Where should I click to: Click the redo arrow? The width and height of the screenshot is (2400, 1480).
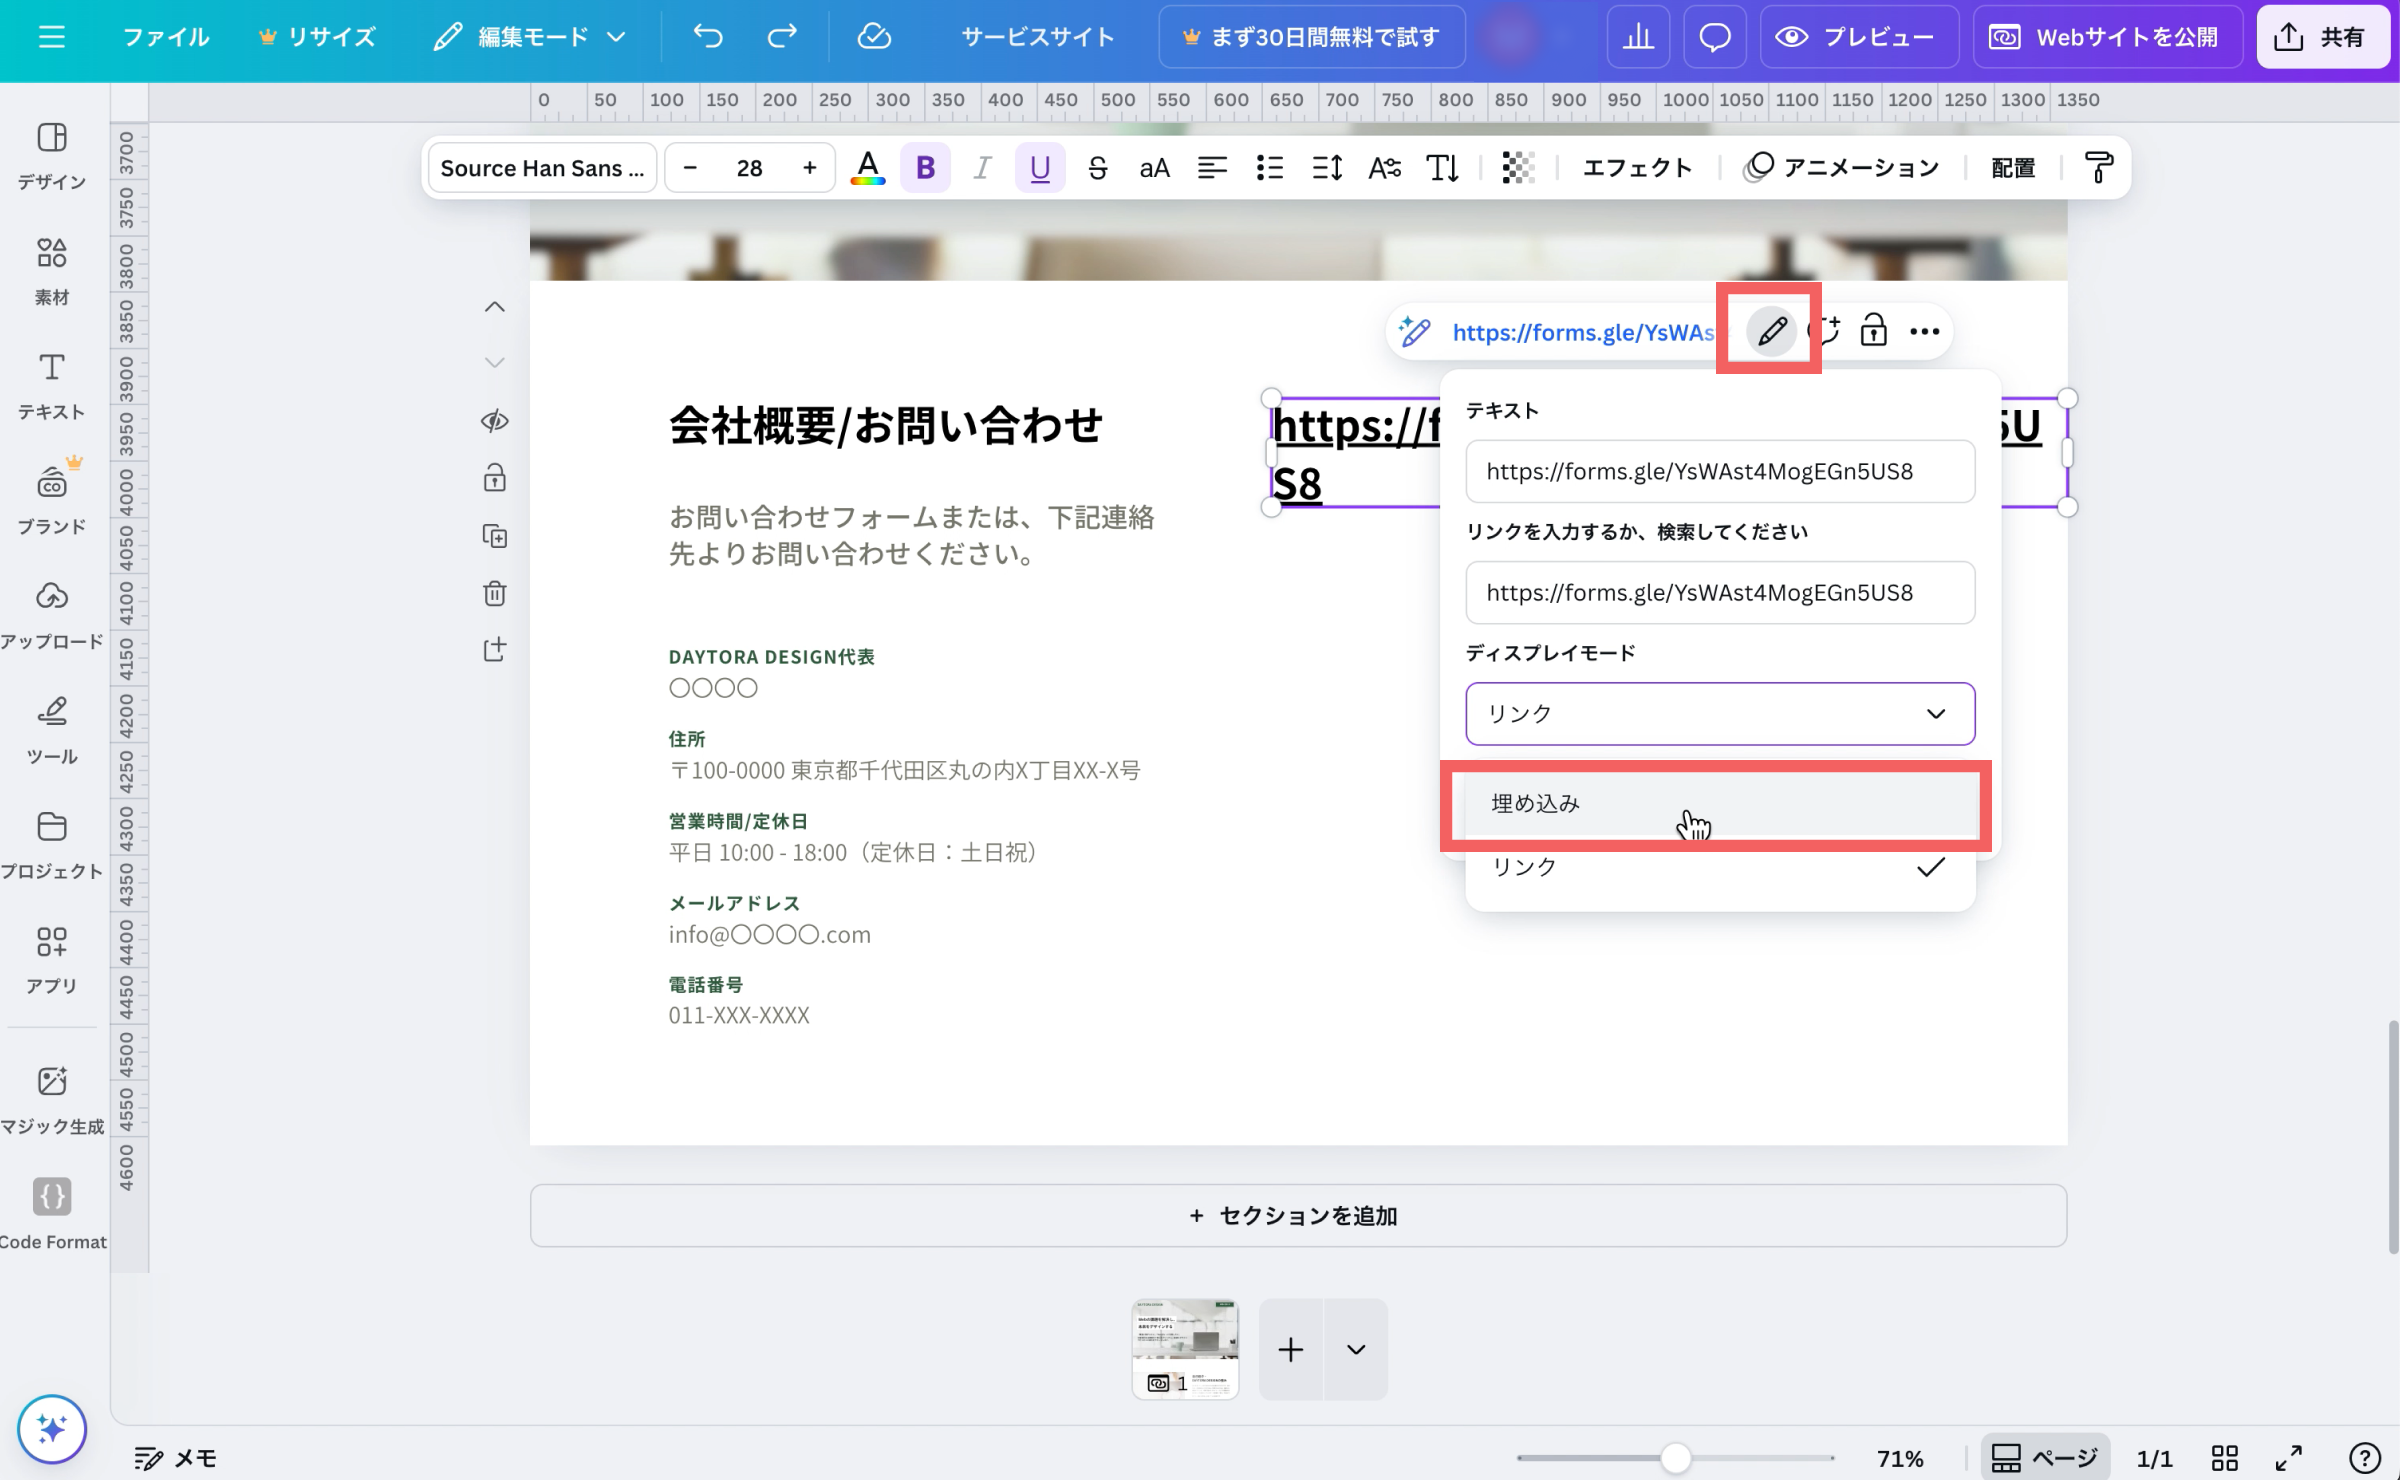(782, 37)
